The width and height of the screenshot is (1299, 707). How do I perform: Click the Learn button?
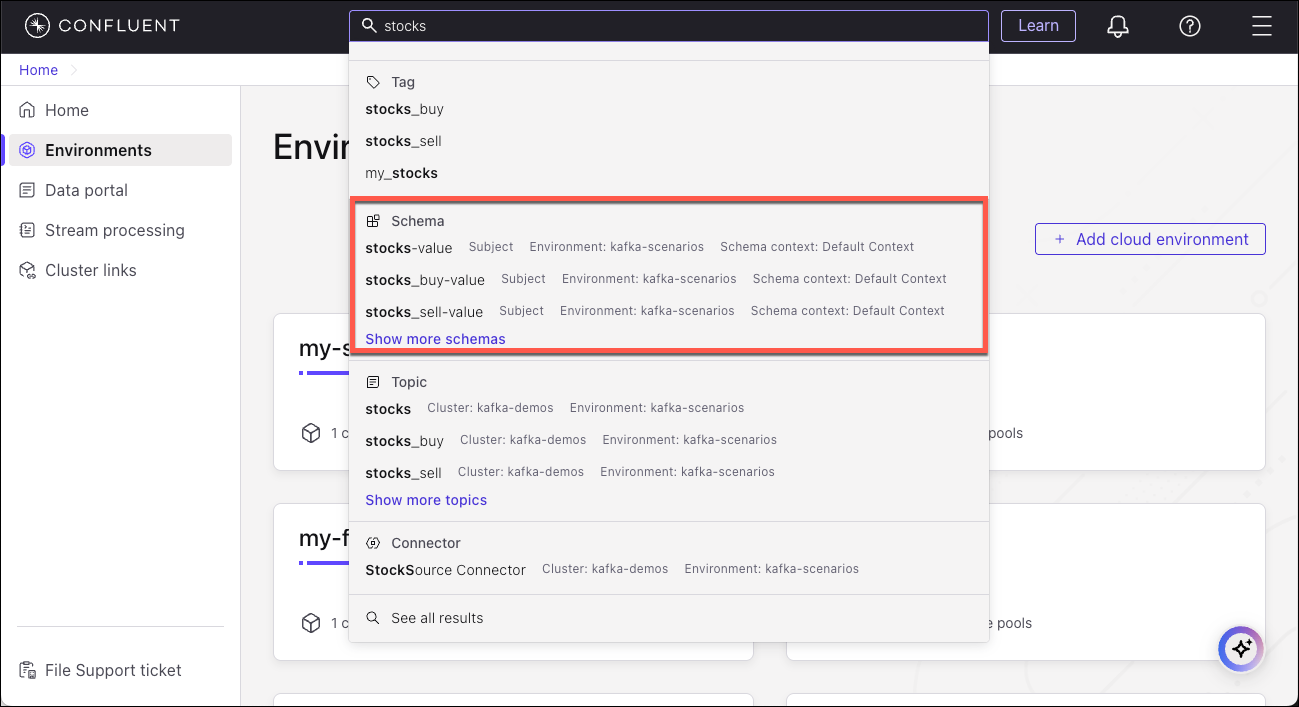click(x=1038, y=26)
